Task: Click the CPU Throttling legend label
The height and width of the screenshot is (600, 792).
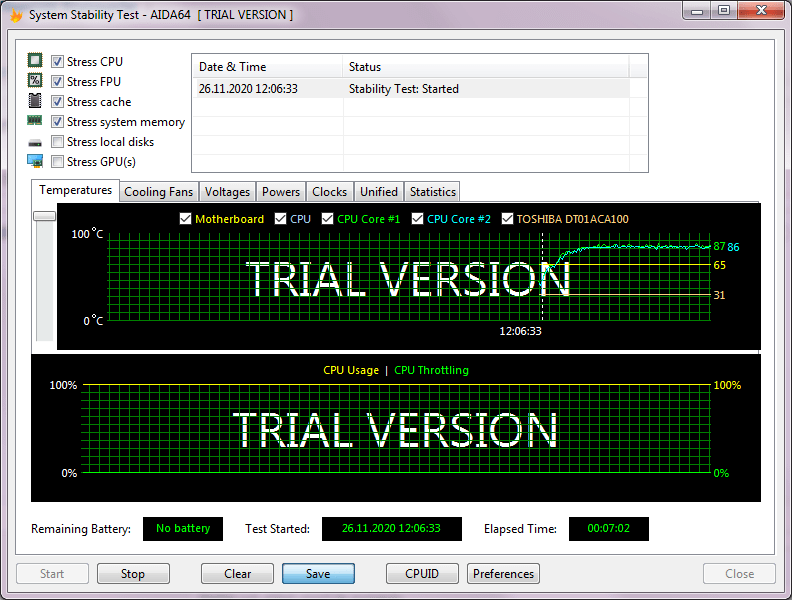Action: click(431, 370)
